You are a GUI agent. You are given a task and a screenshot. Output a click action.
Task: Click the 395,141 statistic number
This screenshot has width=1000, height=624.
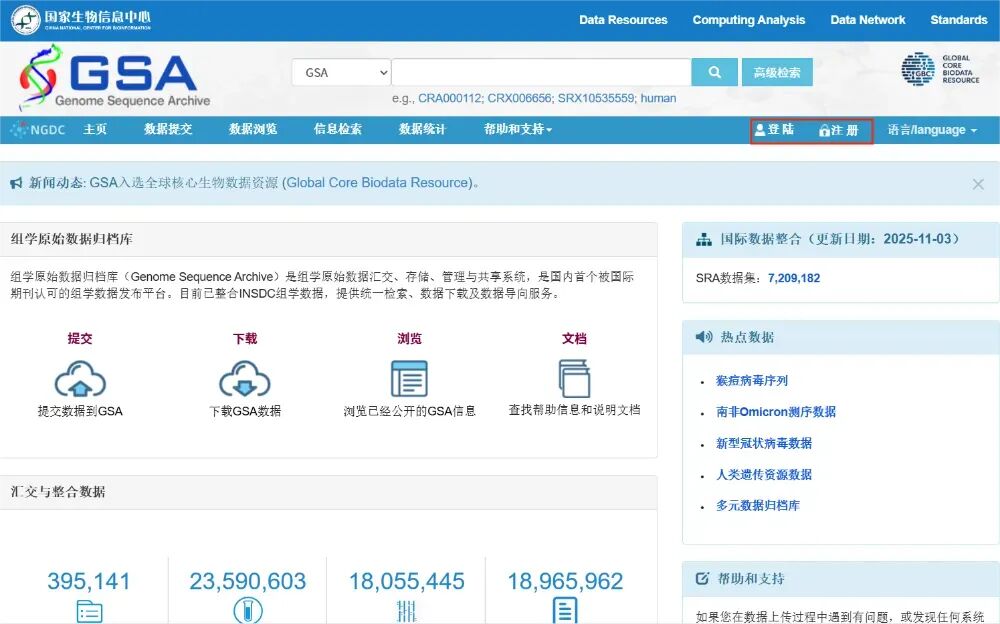pos(89,581)
